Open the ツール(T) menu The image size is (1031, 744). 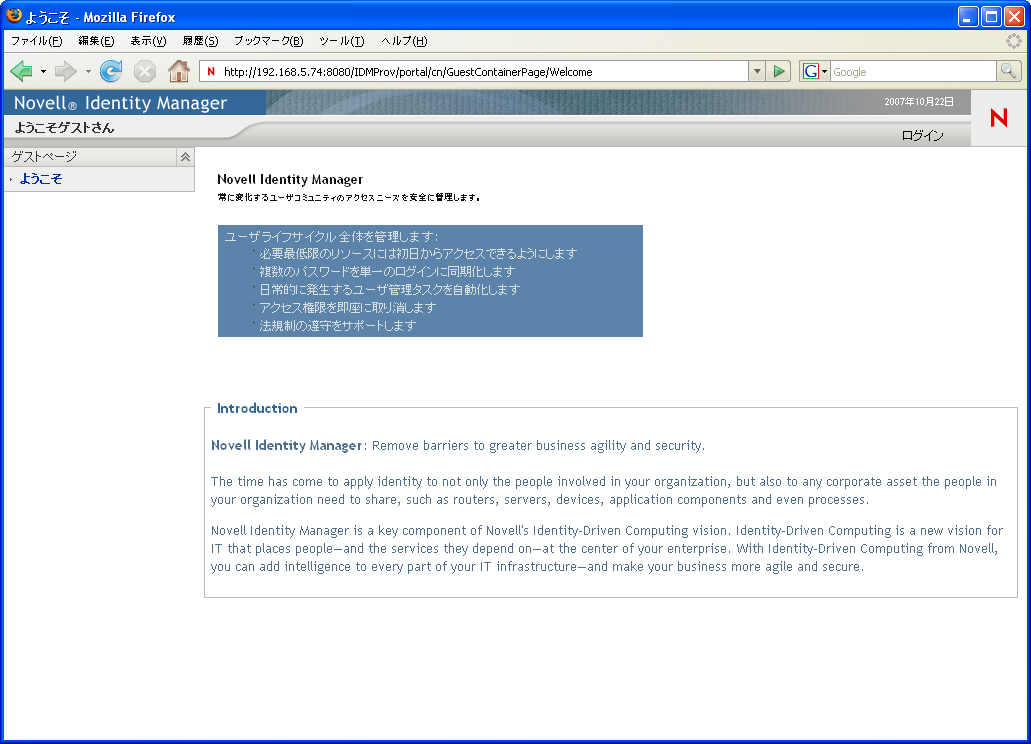tap(341, 41)
